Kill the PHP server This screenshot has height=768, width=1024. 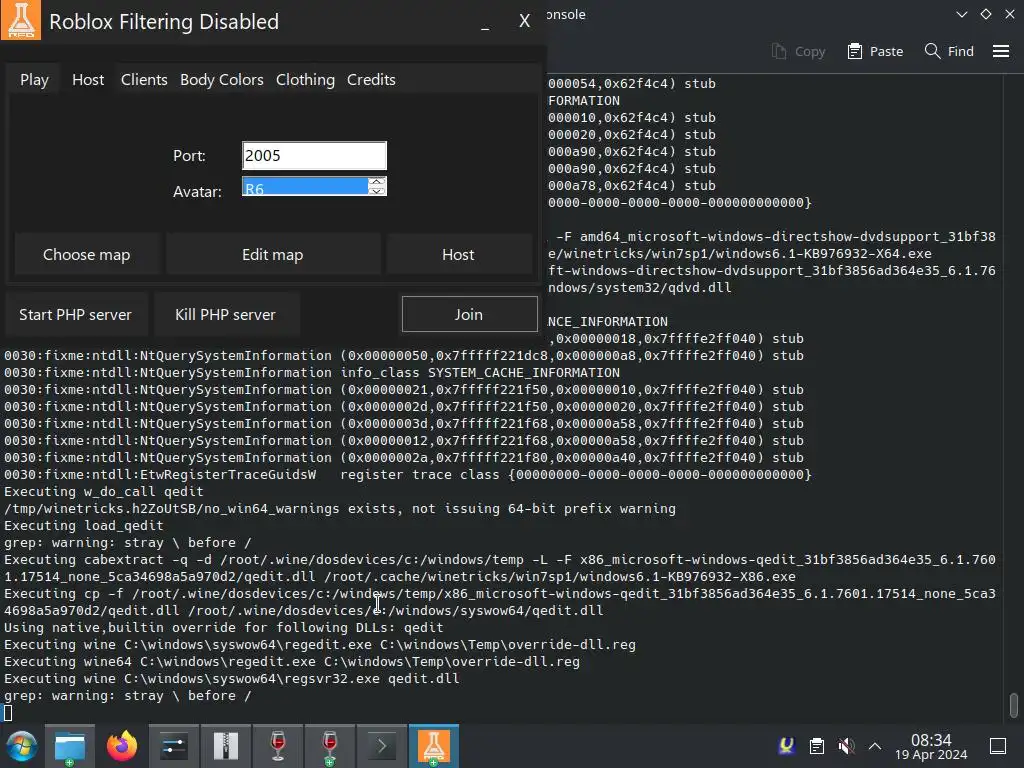[225, 315]
